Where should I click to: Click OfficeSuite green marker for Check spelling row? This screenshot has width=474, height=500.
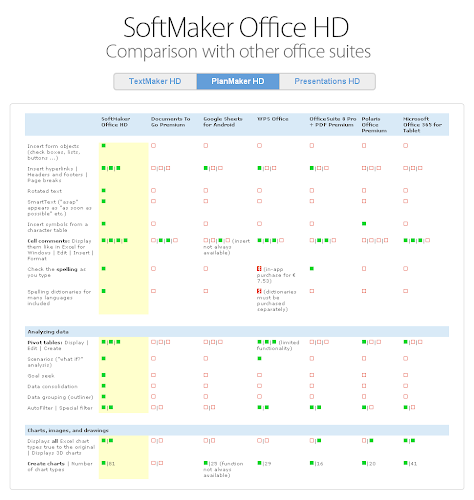312,269
